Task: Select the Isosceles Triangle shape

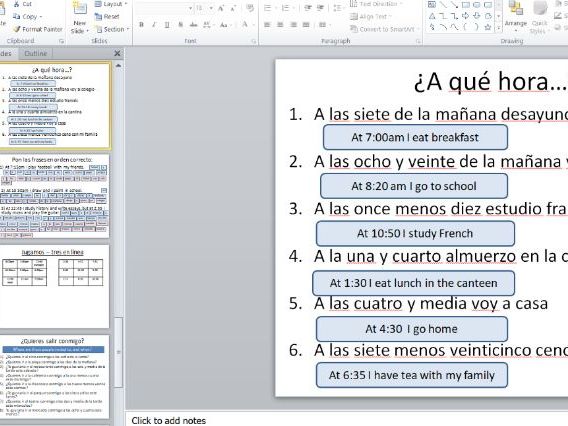Action: (x=432, y=16)
